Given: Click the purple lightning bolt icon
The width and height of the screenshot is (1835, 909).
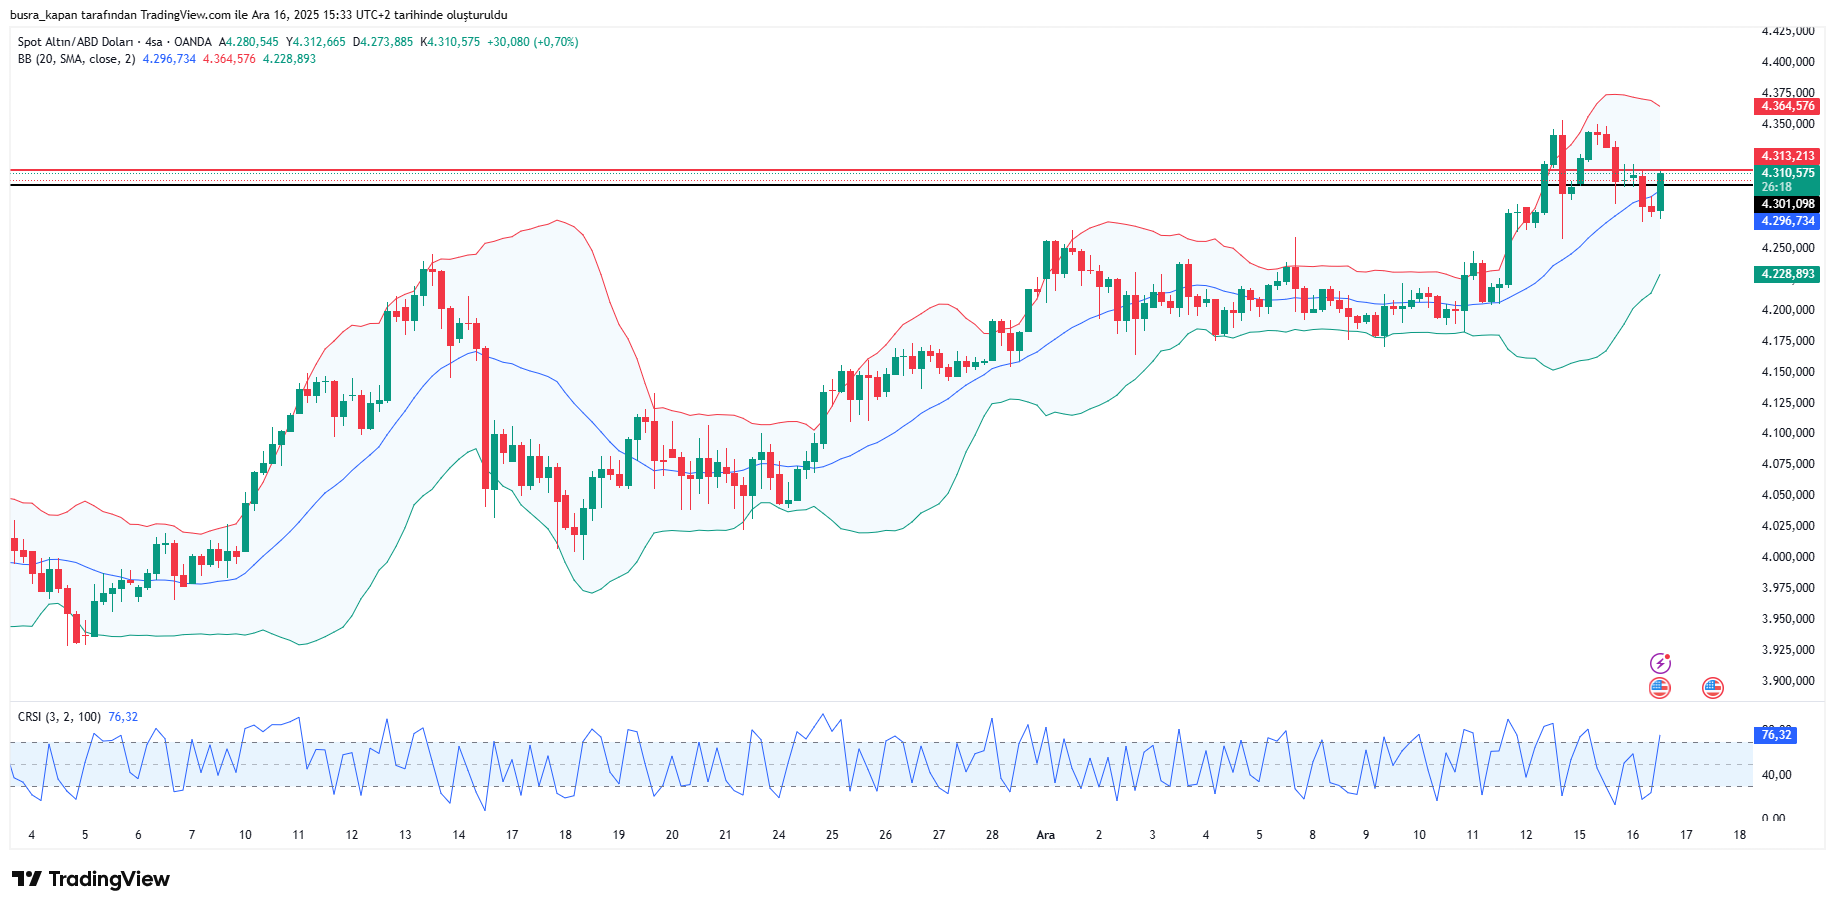Looking at the screenshot, I should (x=1660, y=663).
